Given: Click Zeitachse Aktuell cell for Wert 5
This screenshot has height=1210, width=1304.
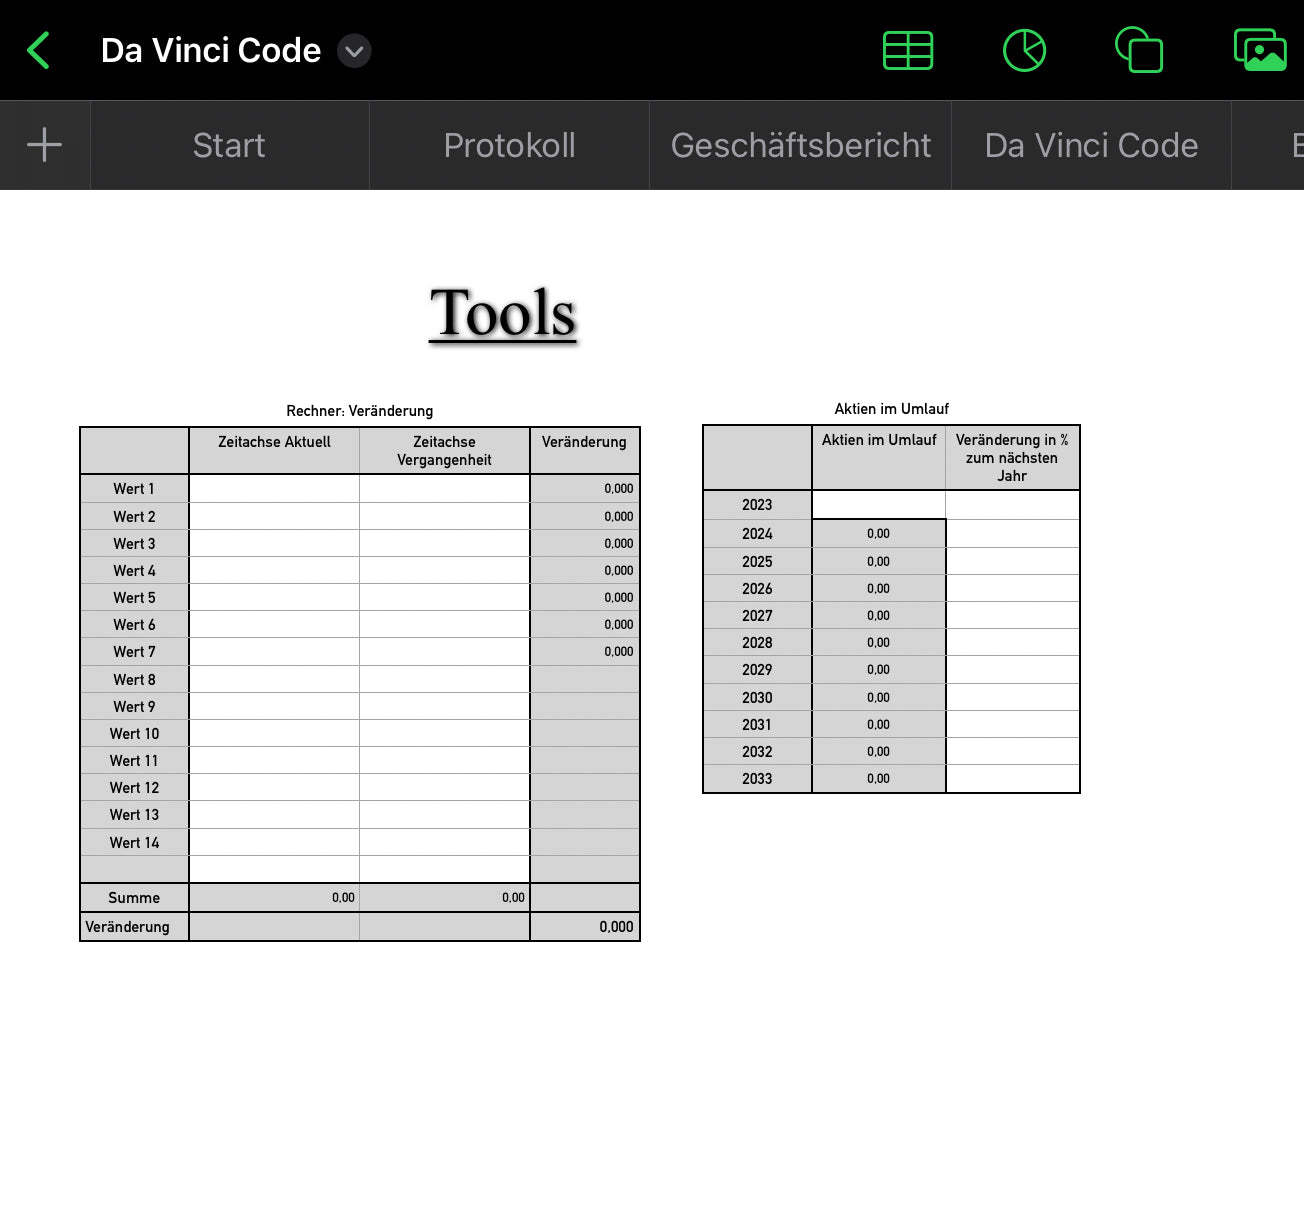Looking at the screenshot, I should (x=274, y=598).
